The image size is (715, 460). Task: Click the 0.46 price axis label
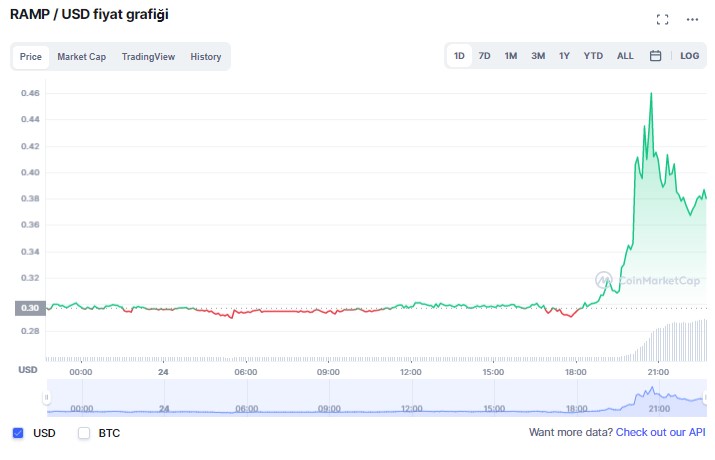click(30, 93)
